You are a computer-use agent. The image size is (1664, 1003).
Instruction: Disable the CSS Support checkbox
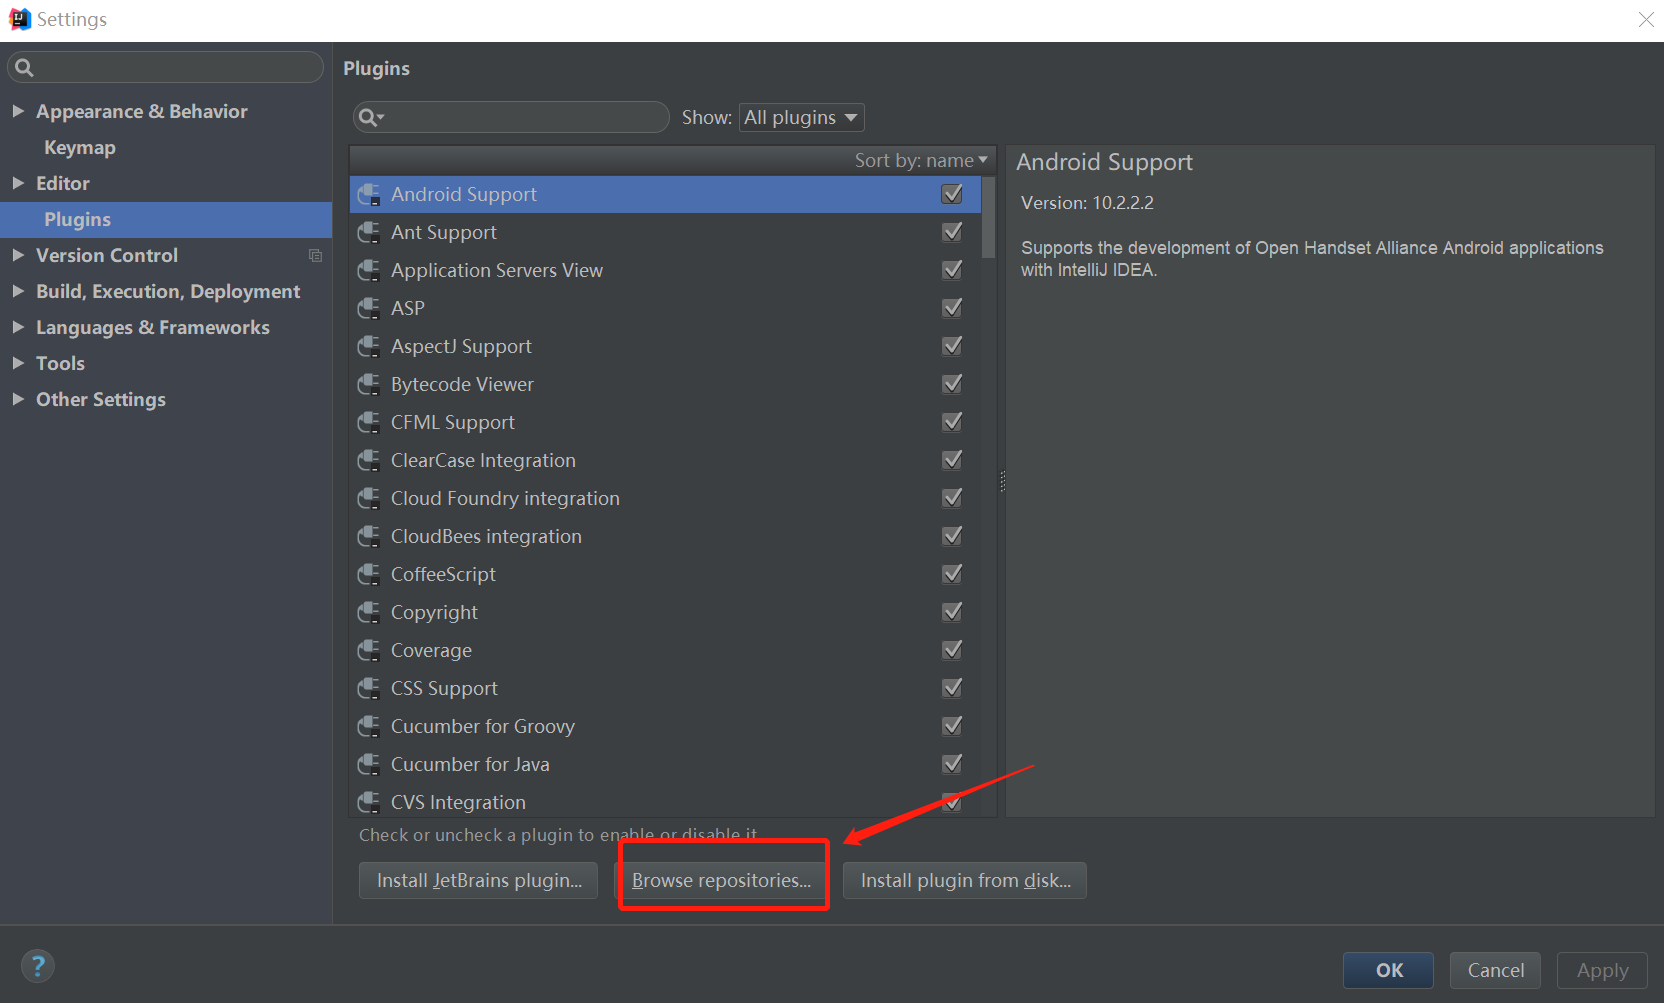(952, 688)
